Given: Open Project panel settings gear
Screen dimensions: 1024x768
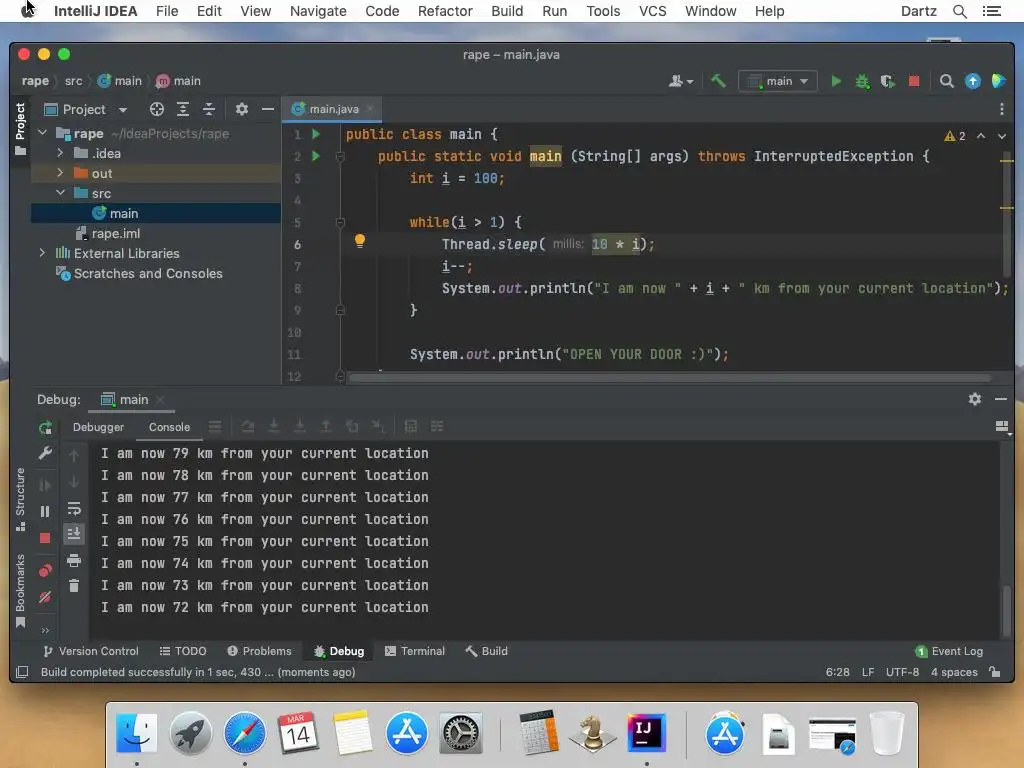Looking at the screenshot, I should click(242, 109).
